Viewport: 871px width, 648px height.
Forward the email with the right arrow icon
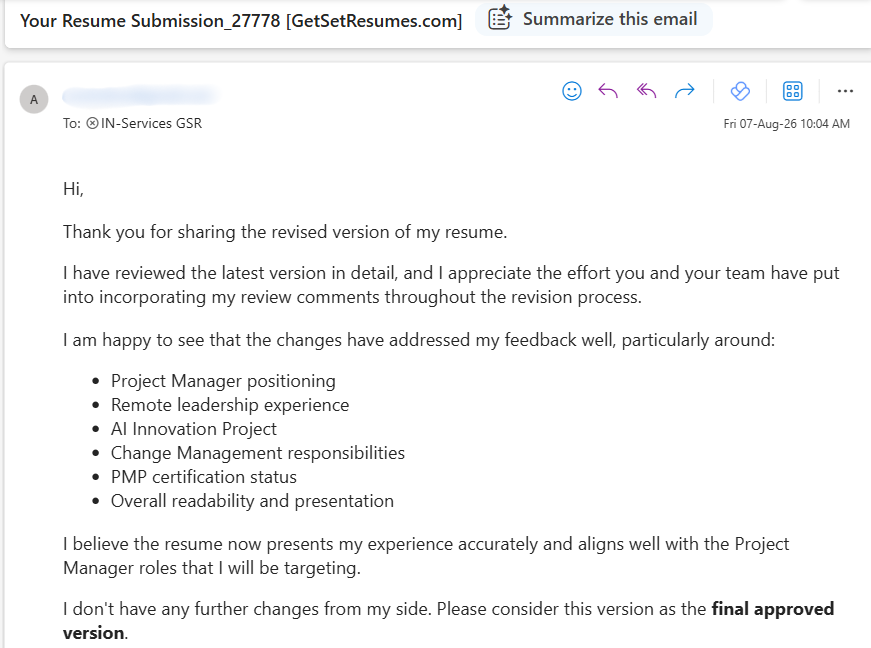point(684,91)
